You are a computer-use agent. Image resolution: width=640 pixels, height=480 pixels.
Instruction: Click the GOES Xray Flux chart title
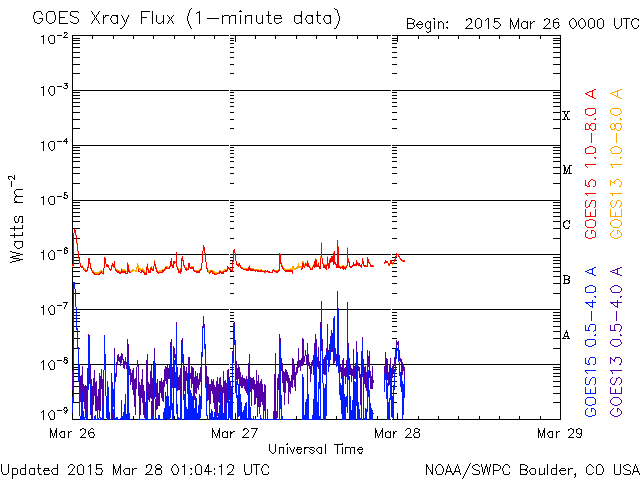pos(186,19)
